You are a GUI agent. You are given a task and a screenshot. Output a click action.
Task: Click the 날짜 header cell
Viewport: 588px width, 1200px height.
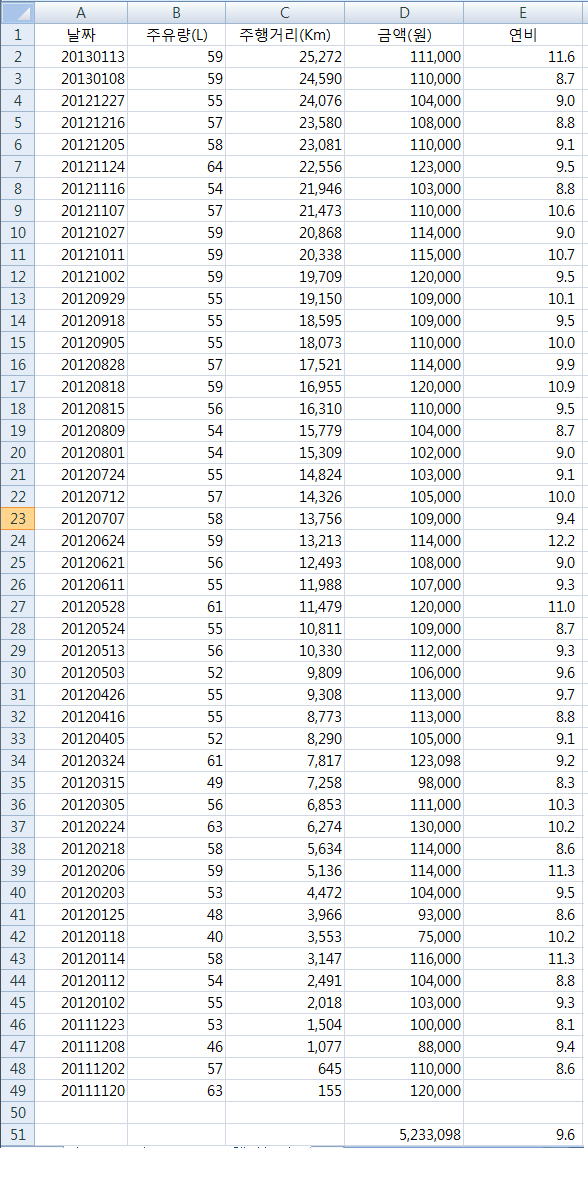81,35
